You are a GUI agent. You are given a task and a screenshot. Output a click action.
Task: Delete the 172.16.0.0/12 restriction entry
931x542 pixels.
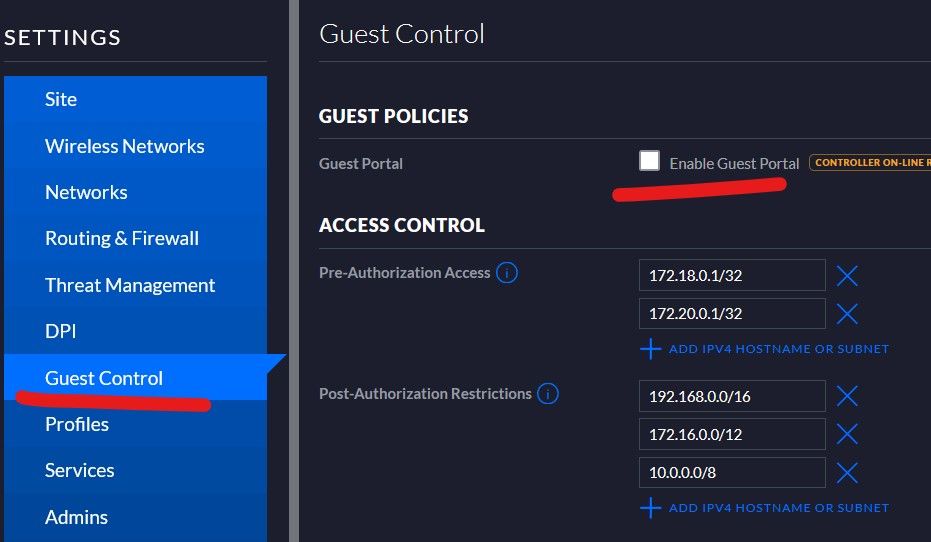[847, 434]
